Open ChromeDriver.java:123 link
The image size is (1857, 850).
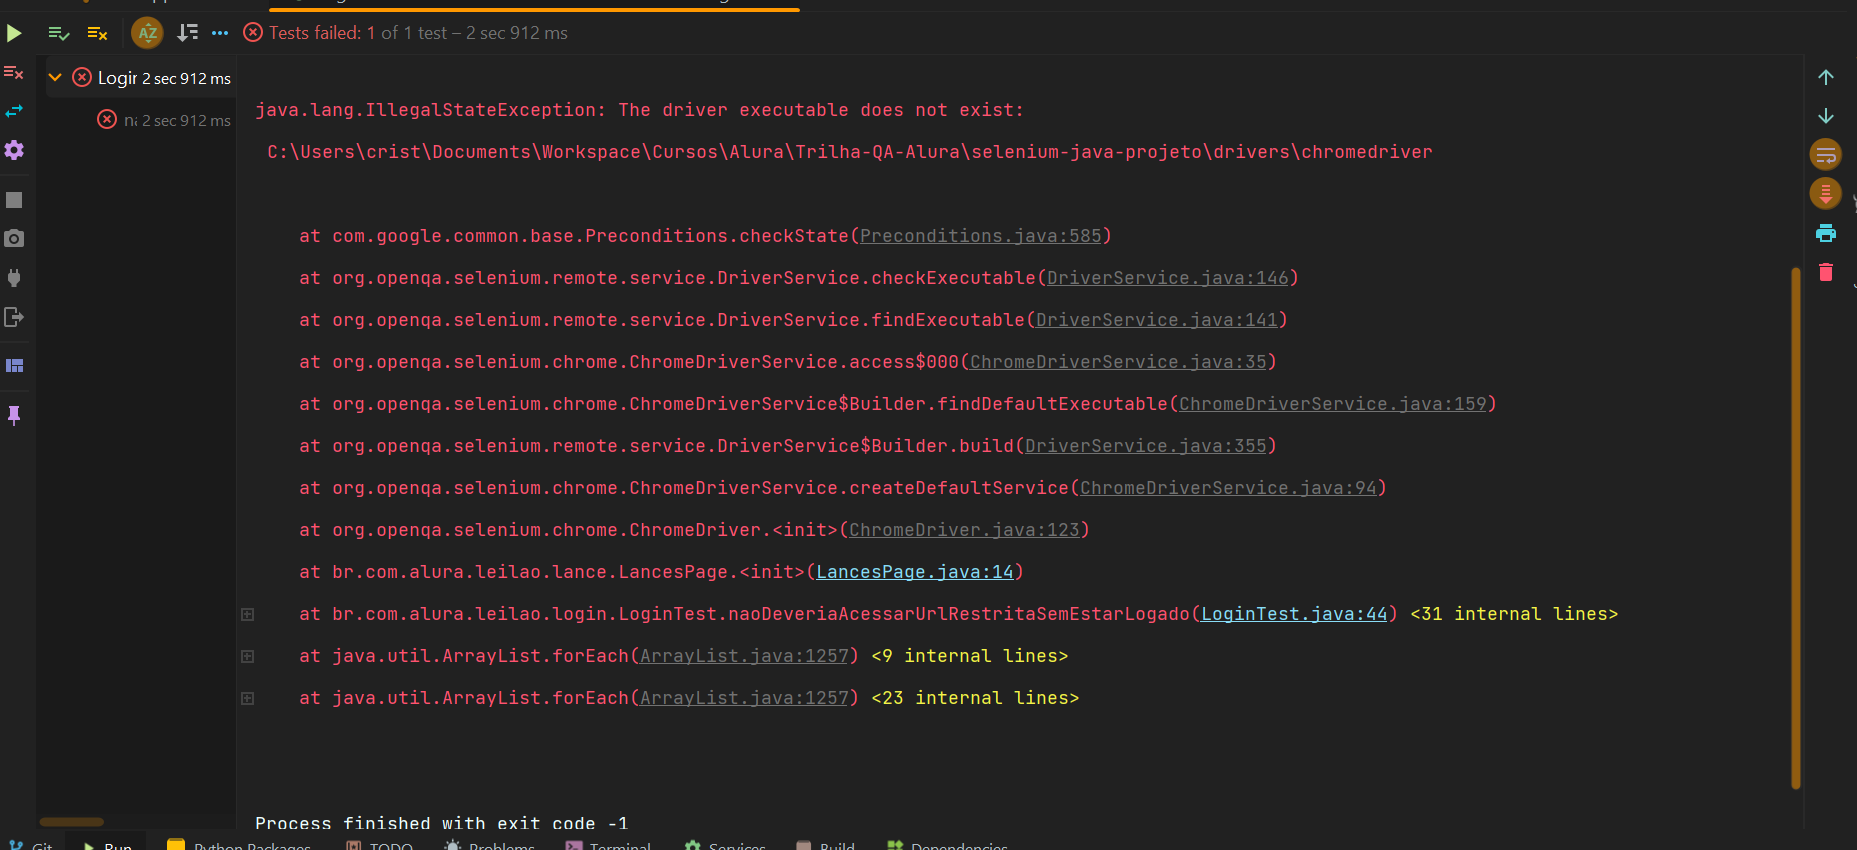(964, 530)
